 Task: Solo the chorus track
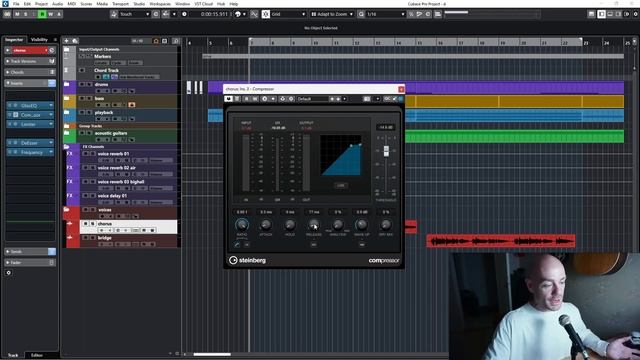click(93, 224)
